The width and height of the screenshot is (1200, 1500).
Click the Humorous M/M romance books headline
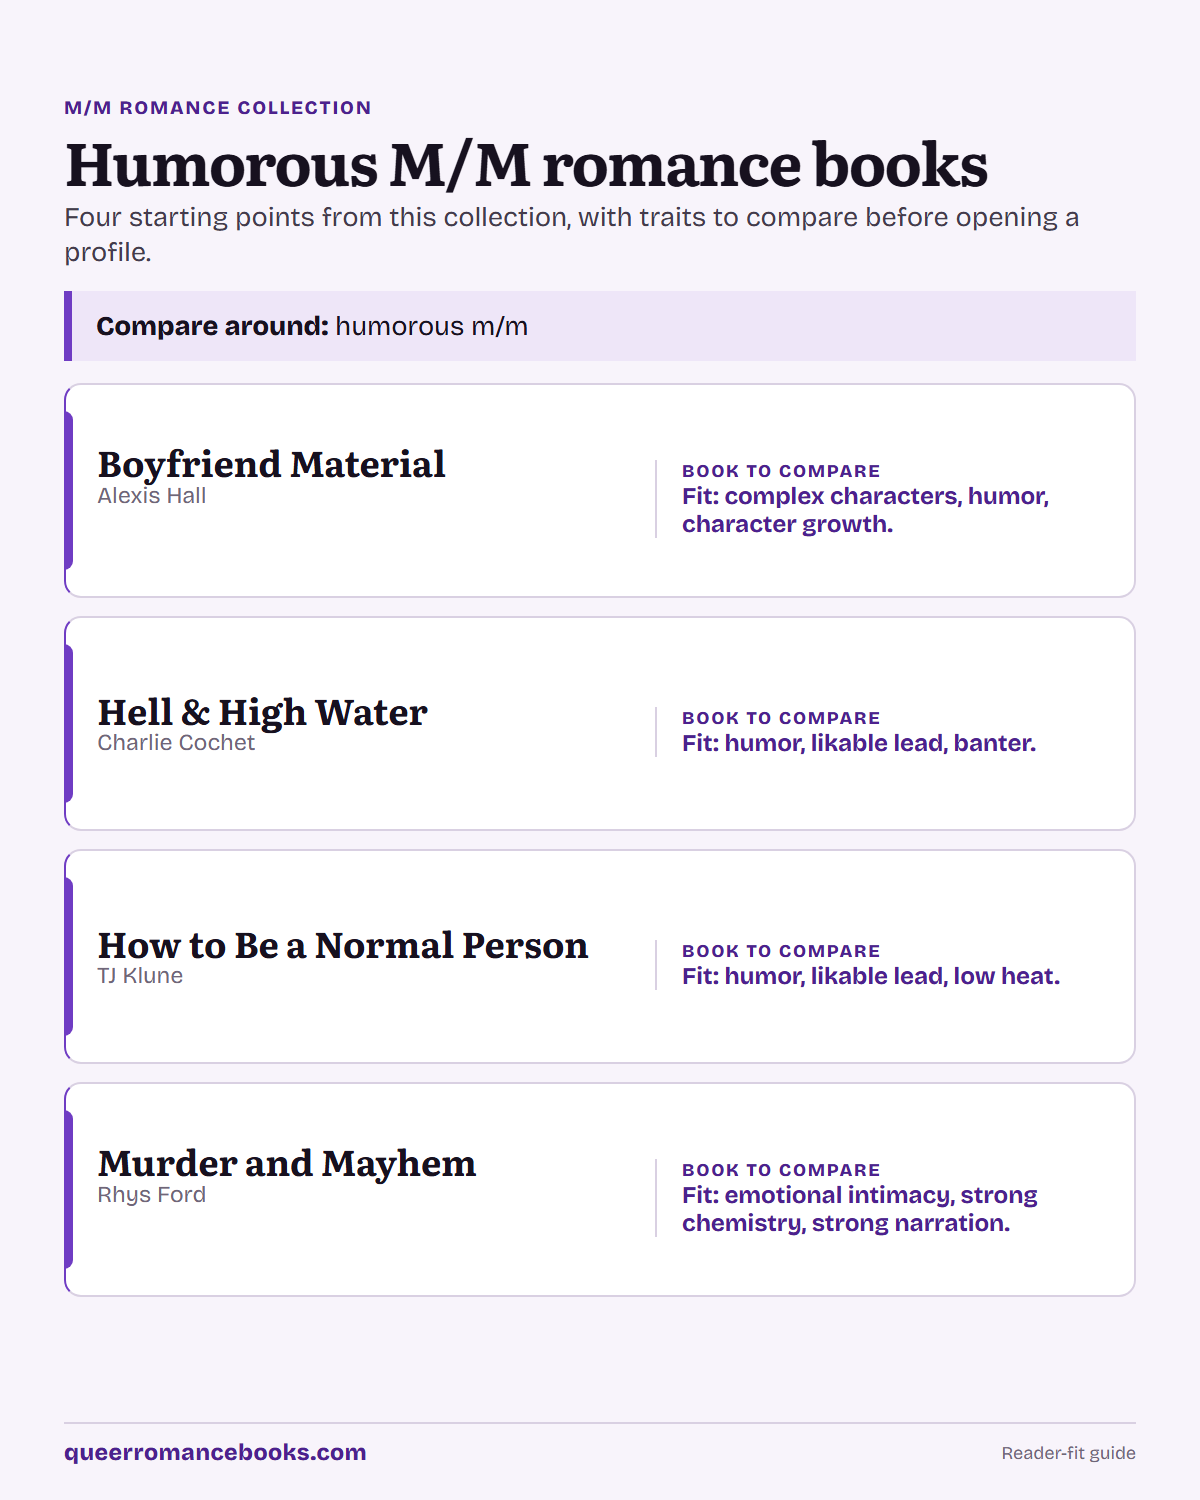pyautogui.click(x=526, y=165)
